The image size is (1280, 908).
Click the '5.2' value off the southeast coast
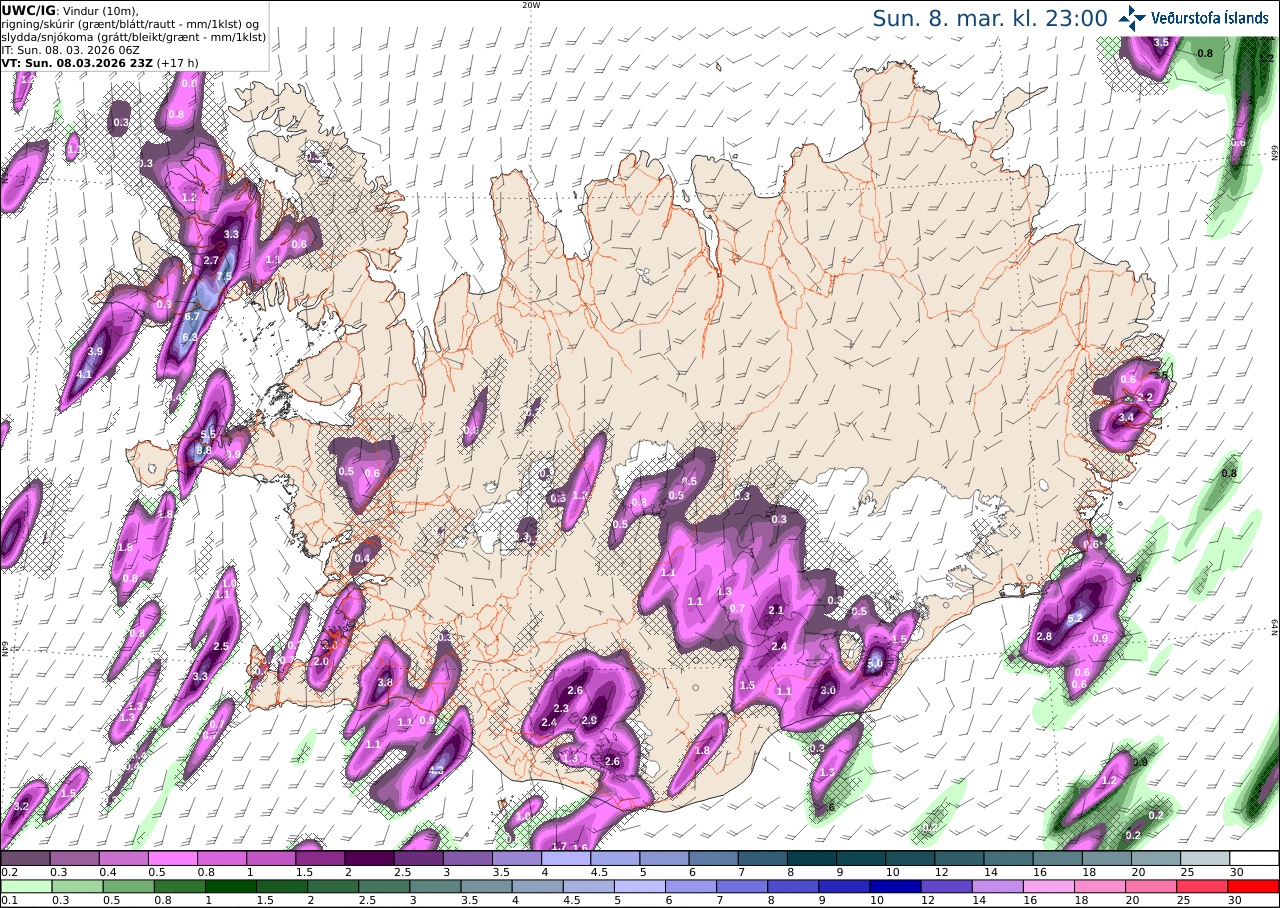(x=1076, y=619)
